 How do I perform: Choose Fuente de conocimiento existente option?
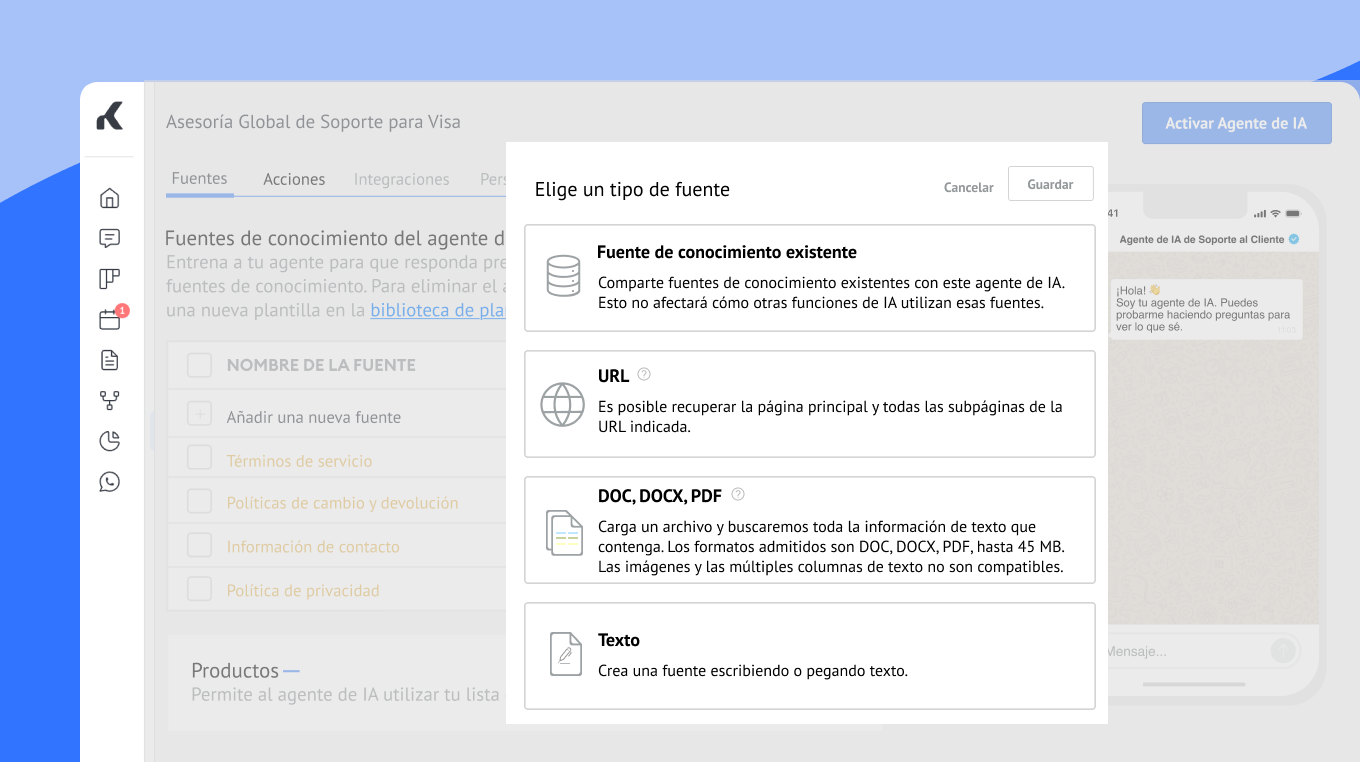pos(809,278)
